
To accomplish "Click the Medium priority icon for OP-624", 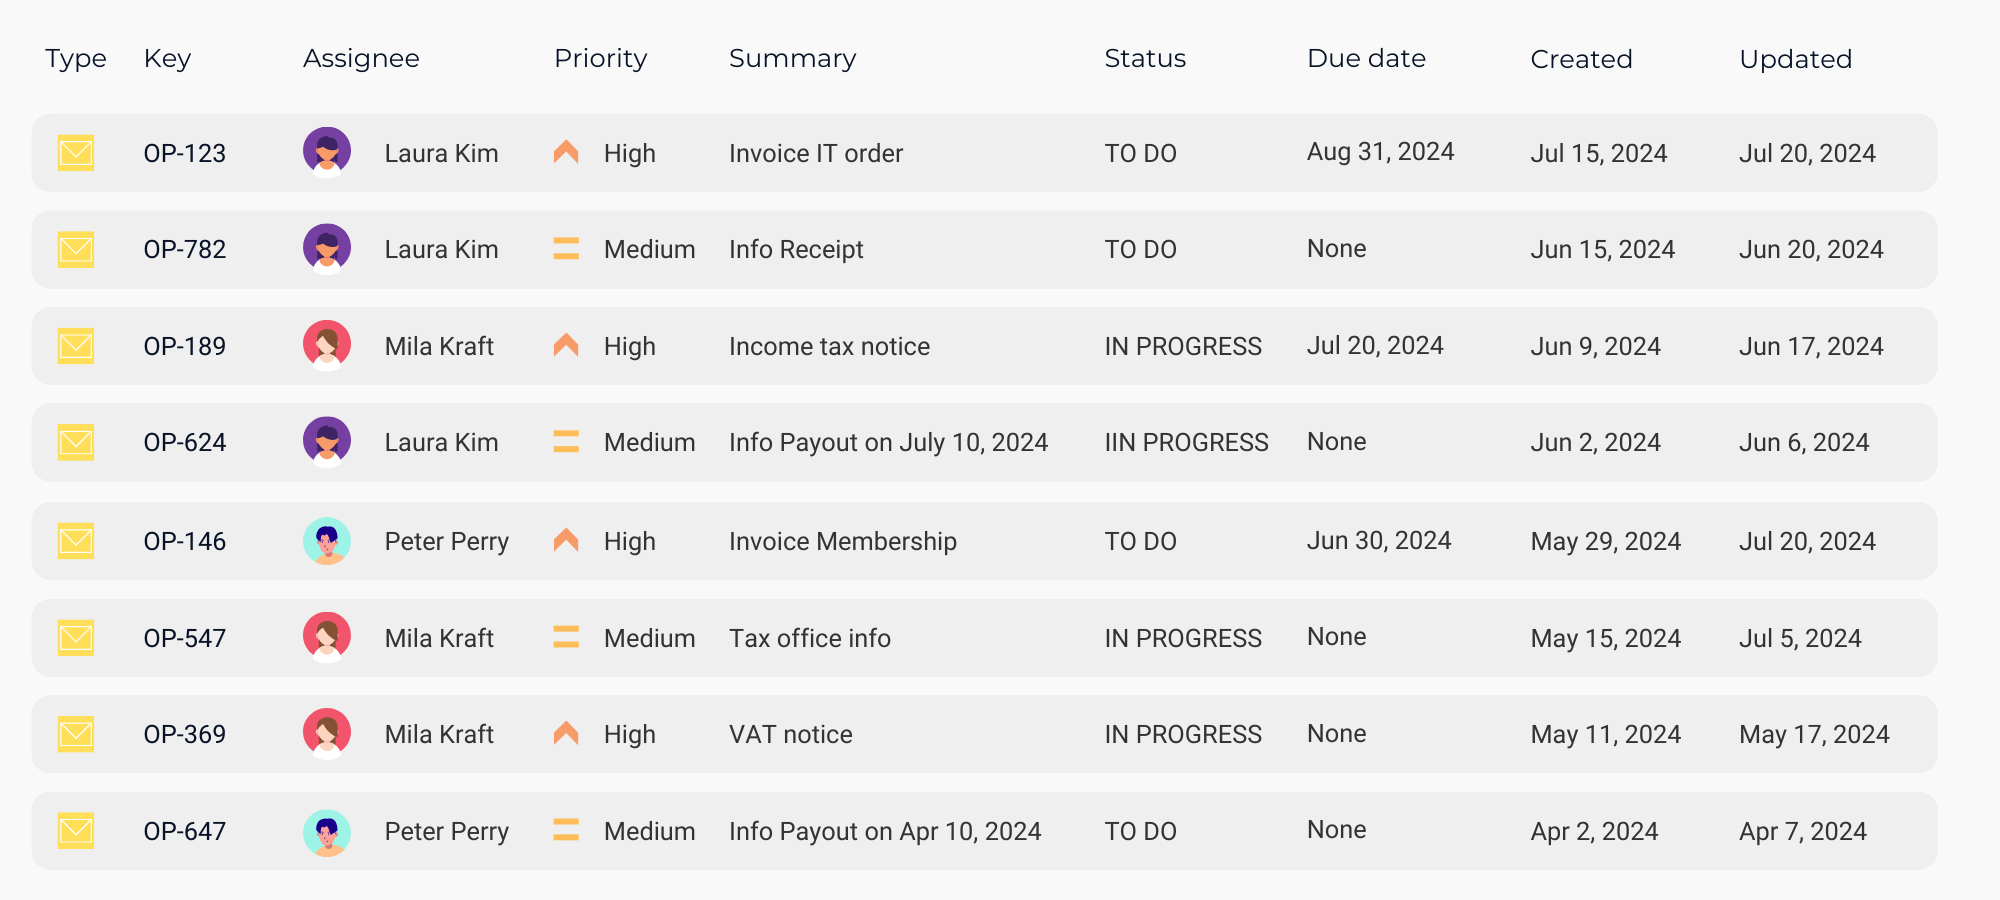I will 566,442.
